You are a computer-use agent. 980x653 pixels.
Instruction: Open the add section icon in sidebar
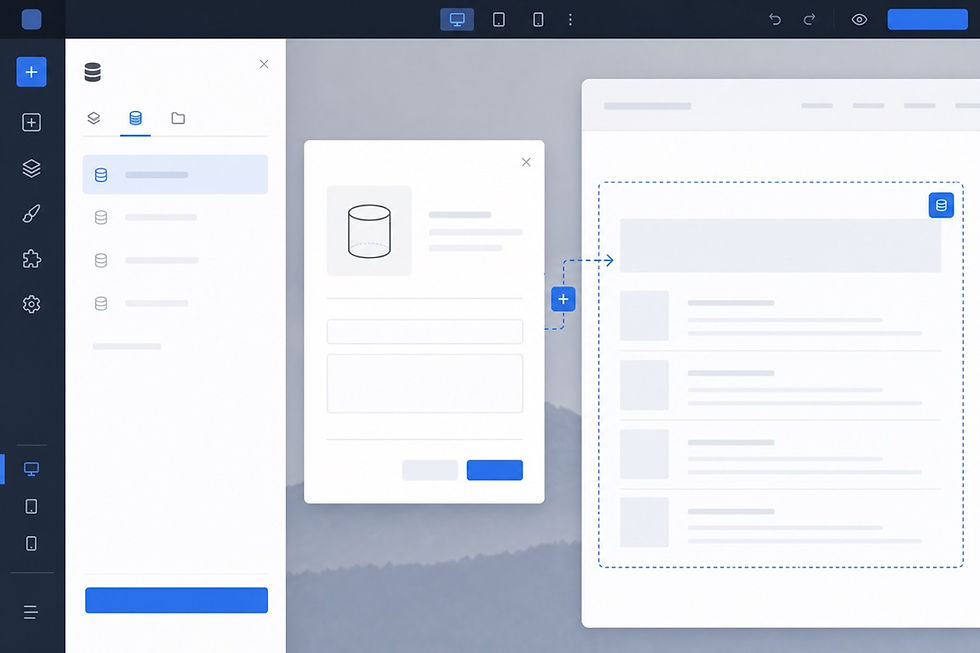click(x=31, y=122)
